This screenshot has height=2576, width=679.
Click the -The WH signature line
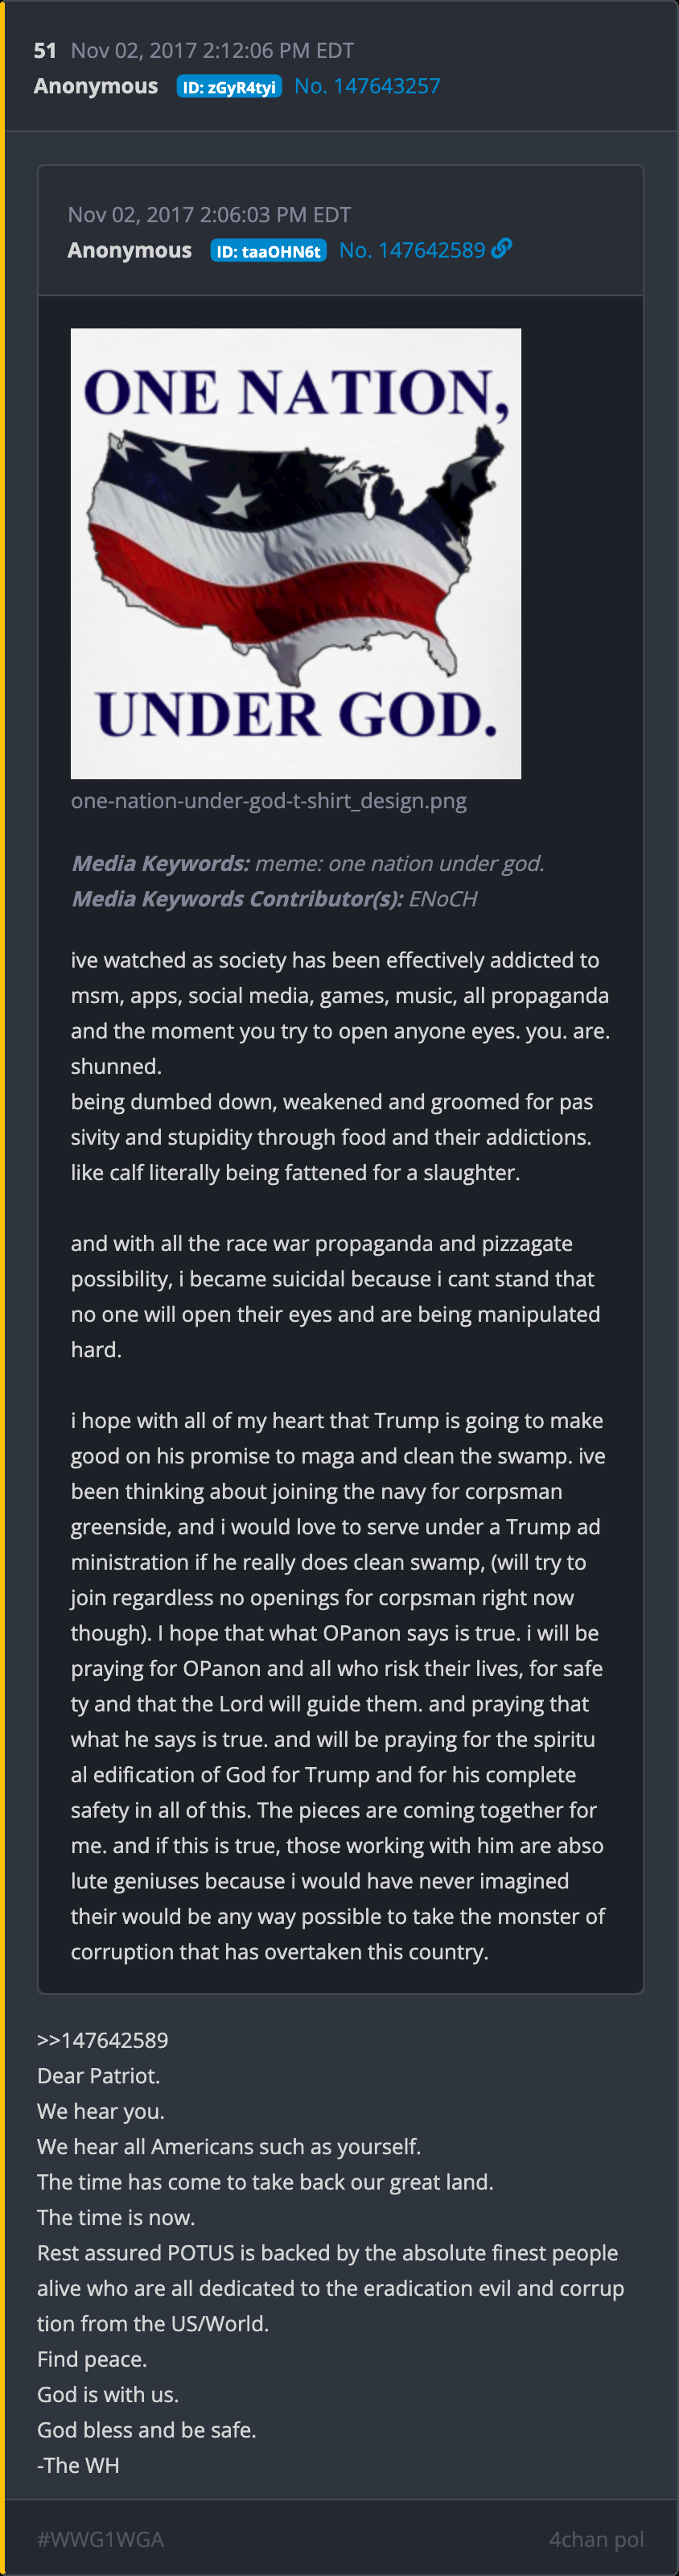(78, 2464)
